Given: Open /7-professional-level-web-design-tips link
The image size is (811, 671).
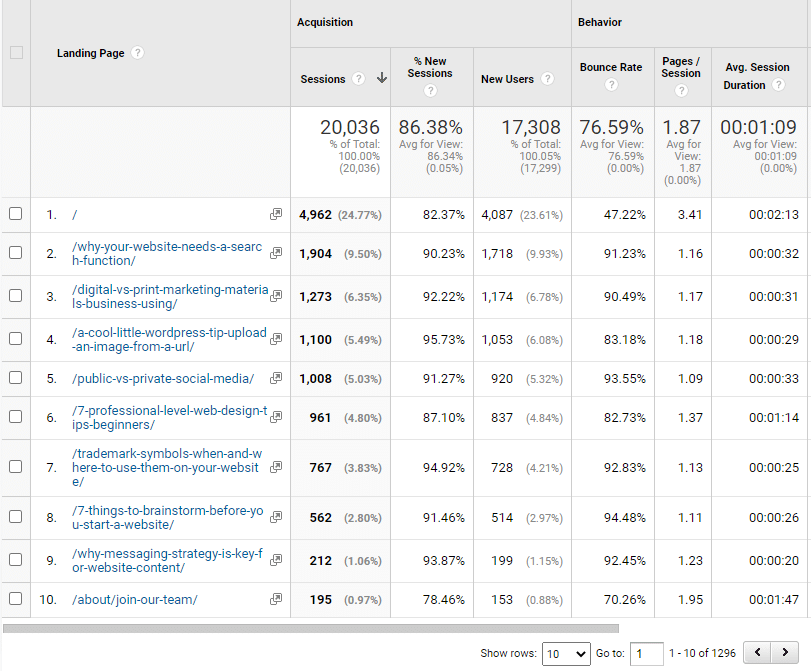Looking at the screenshot, I should click(x=170, y=417).
